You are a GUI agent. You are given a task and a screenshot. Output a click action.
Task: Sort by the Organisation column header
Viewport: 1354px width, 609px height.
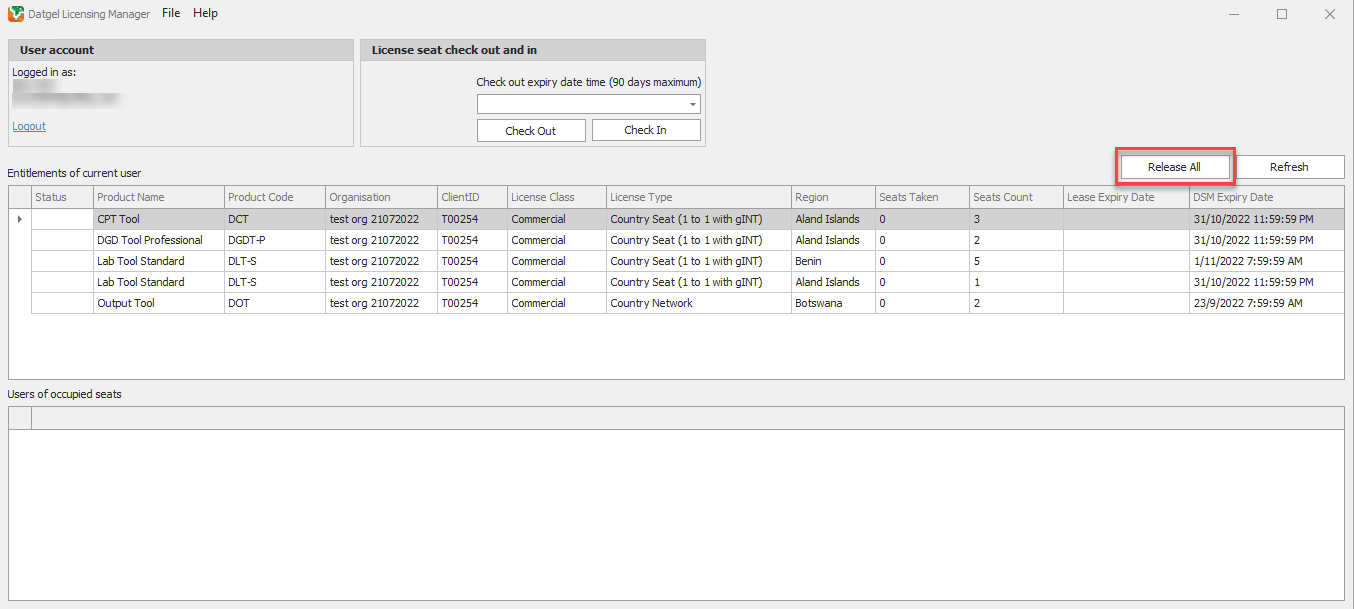point(381,197)
